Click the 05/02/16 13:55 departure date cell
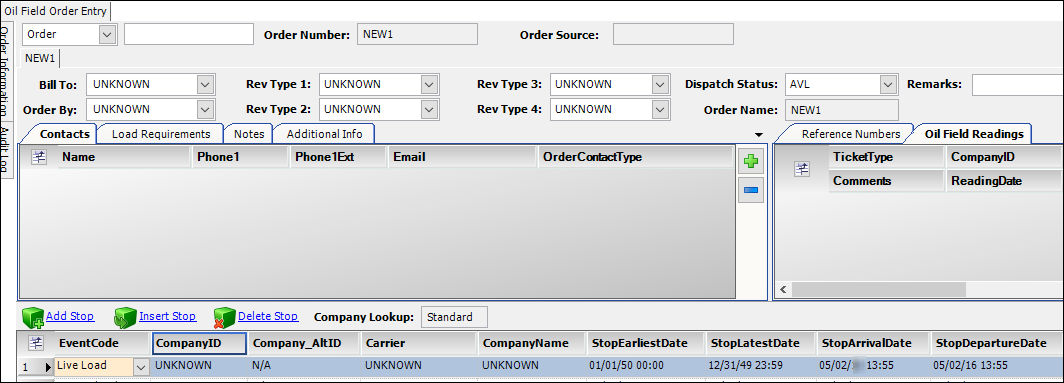 pos(996,366)
